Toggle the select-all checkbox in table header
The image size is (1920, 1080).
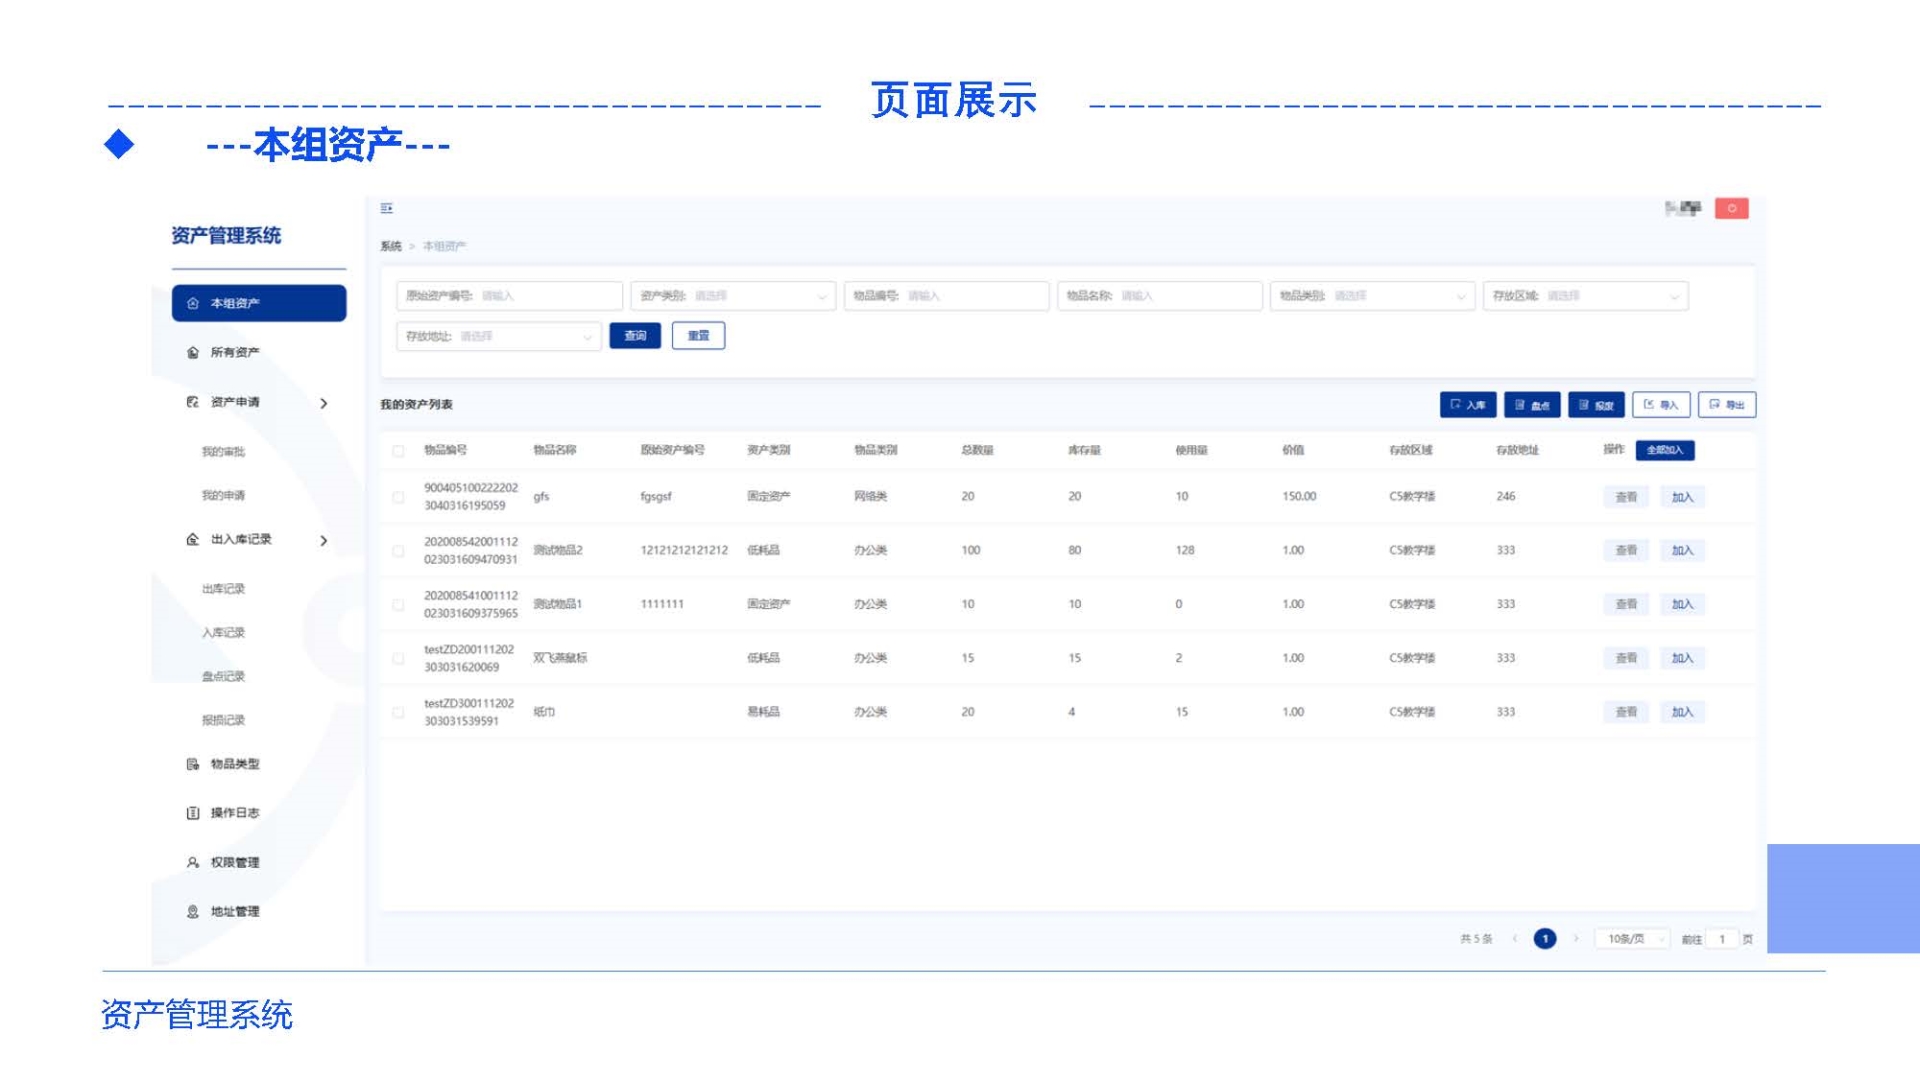coord(398,451)
